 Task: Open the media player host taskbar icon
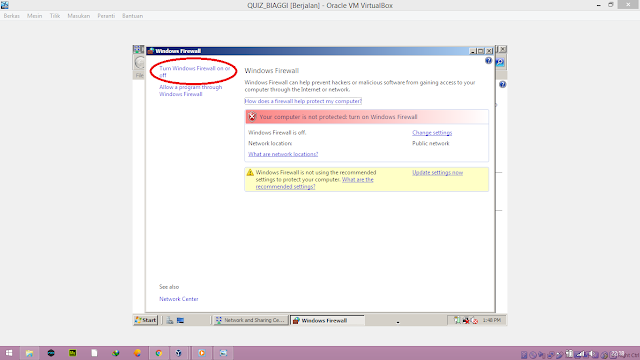[202, 353]
